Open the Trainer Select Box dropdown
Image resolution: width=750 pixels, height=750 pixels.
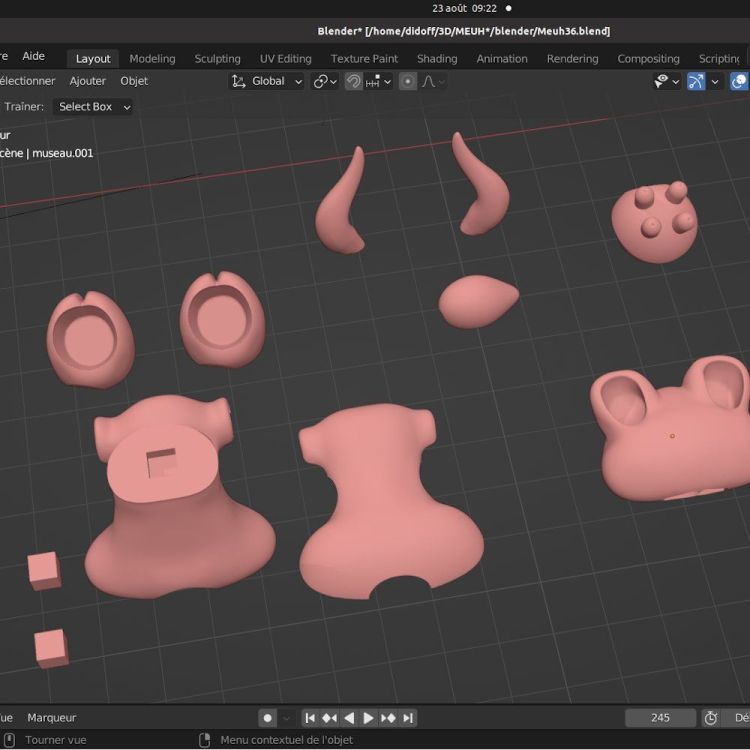pyautogui.click(x=93, y=107)
